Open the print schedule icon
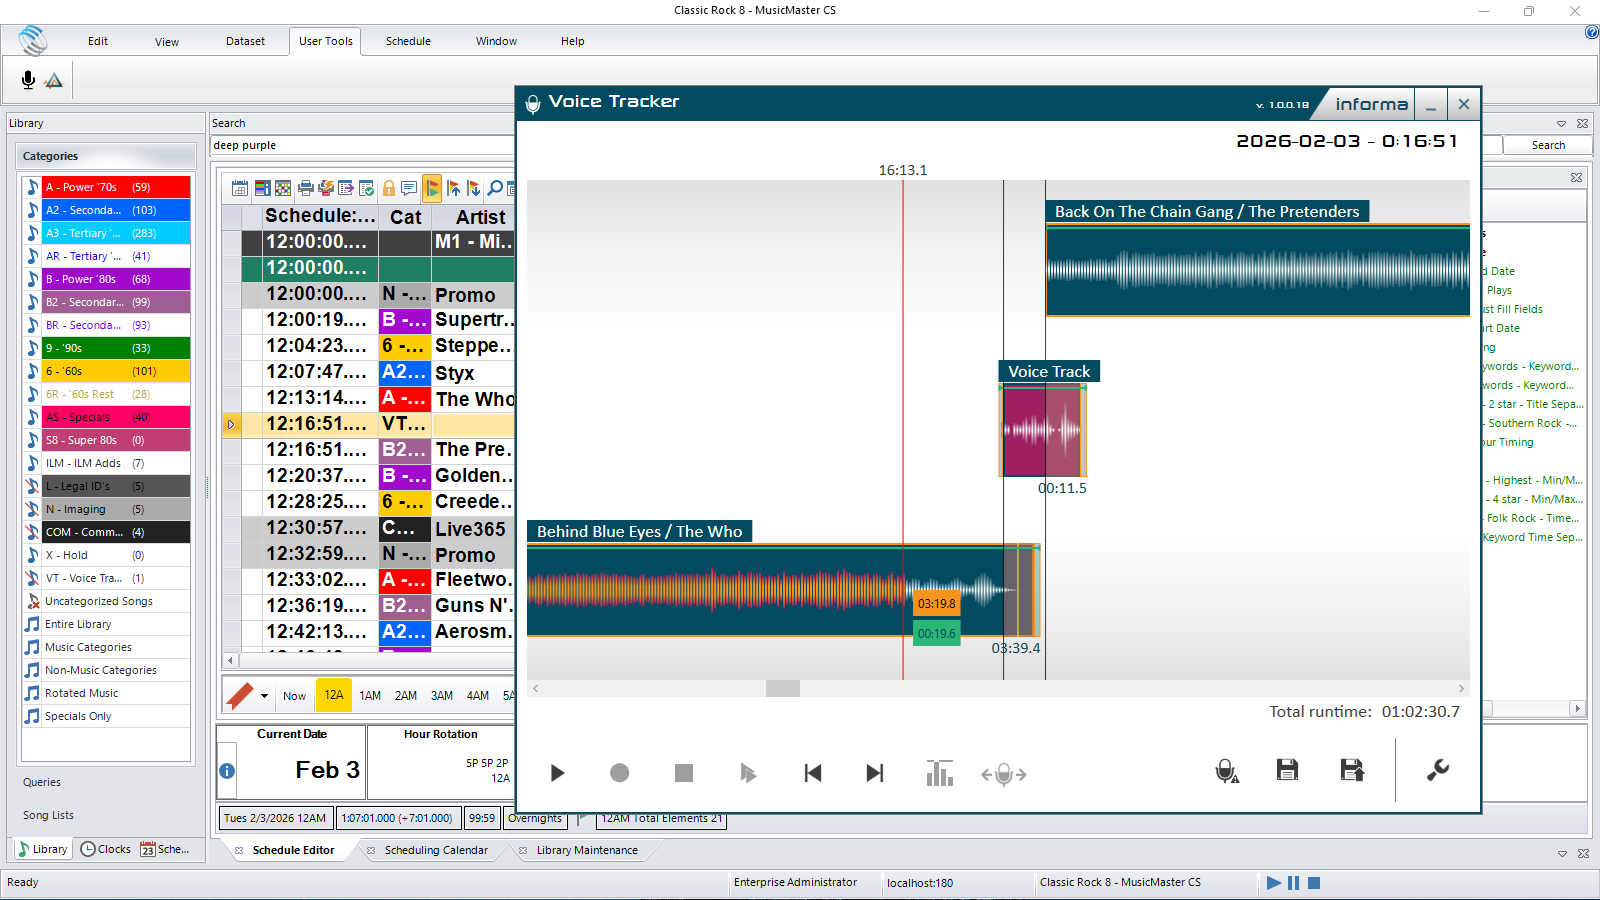 coord(307,188)
